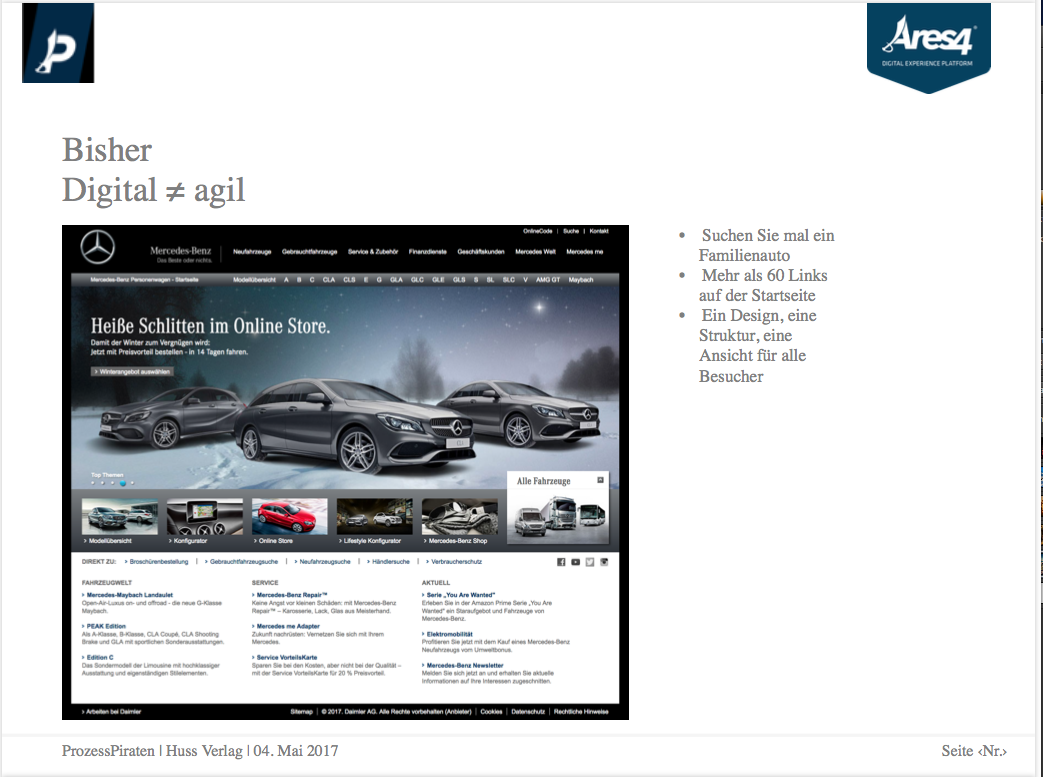Open Mercedes me Adapter link
The height and width of the screenshot is (777, 1043).
(x=288, y=626)
